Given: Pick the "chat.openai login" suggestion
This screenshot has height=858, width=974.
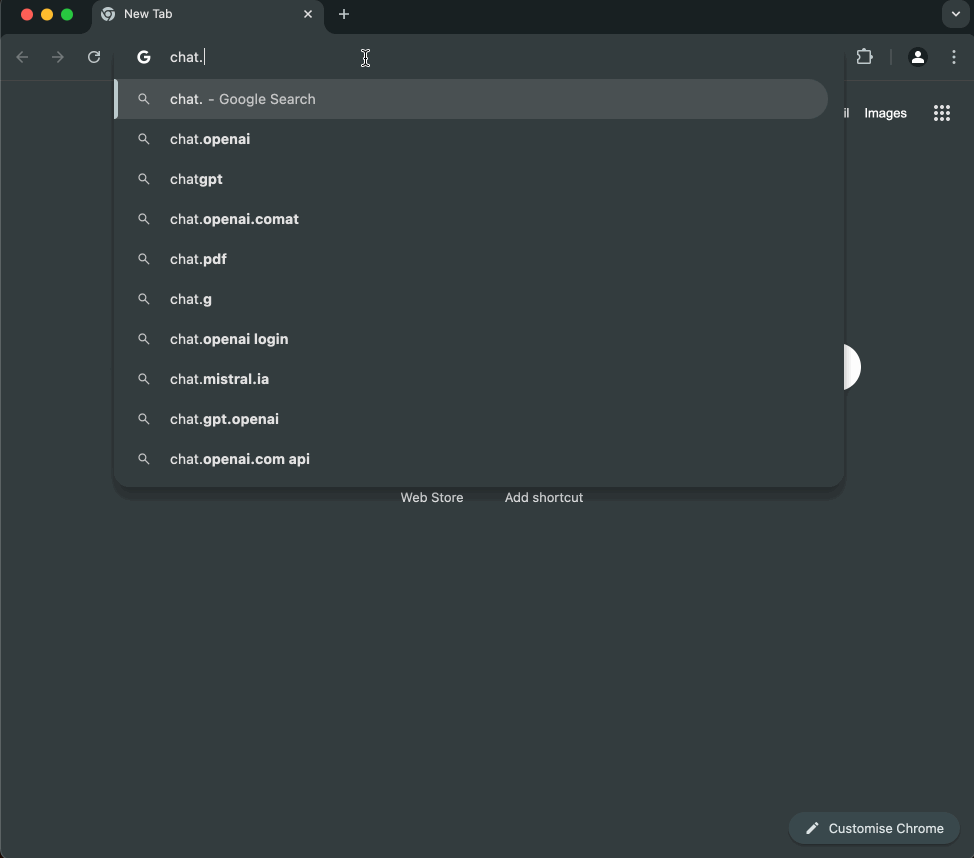Looking at the screenshot, I should (x=229, y=339).
